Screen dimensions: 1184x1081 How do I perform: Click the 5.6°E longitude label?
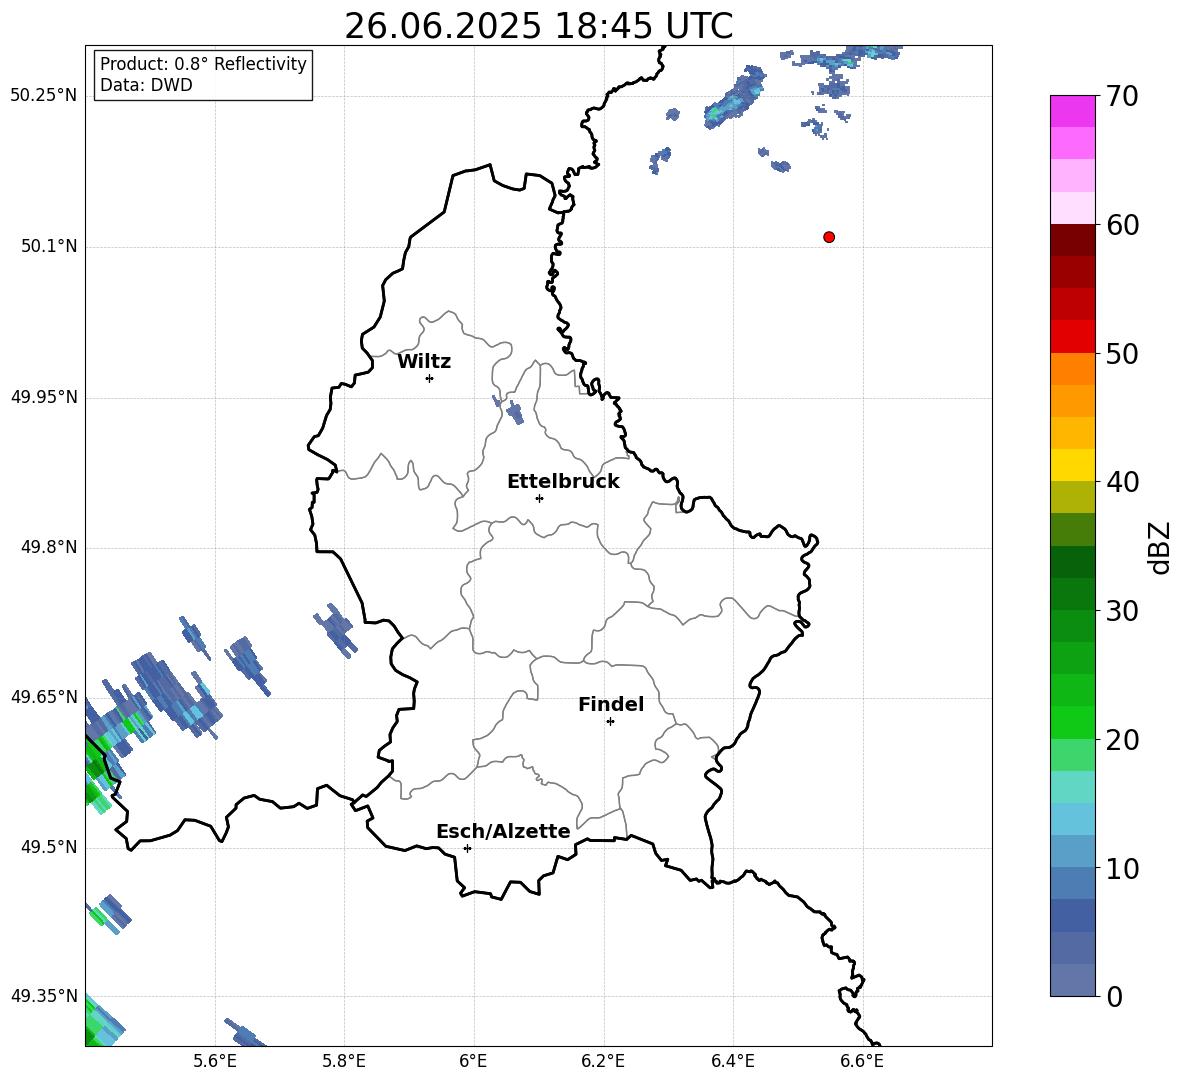pos(215,1061)
